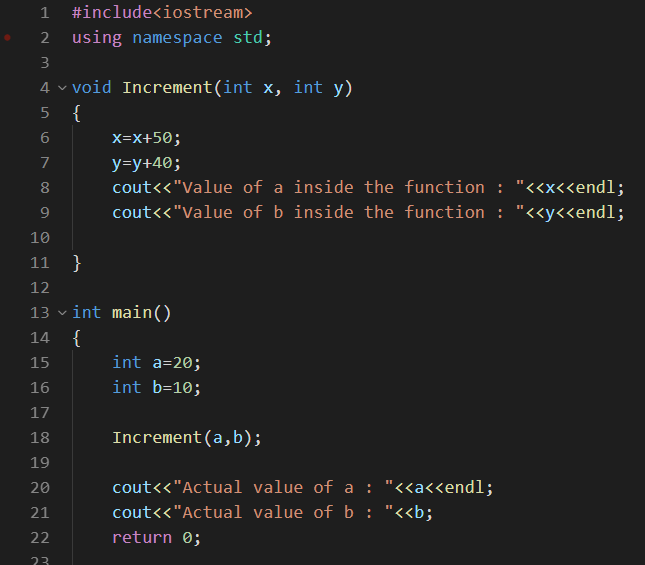
Task: Place cursor on the Increment(a,b) call
Action: coord(187,438)
